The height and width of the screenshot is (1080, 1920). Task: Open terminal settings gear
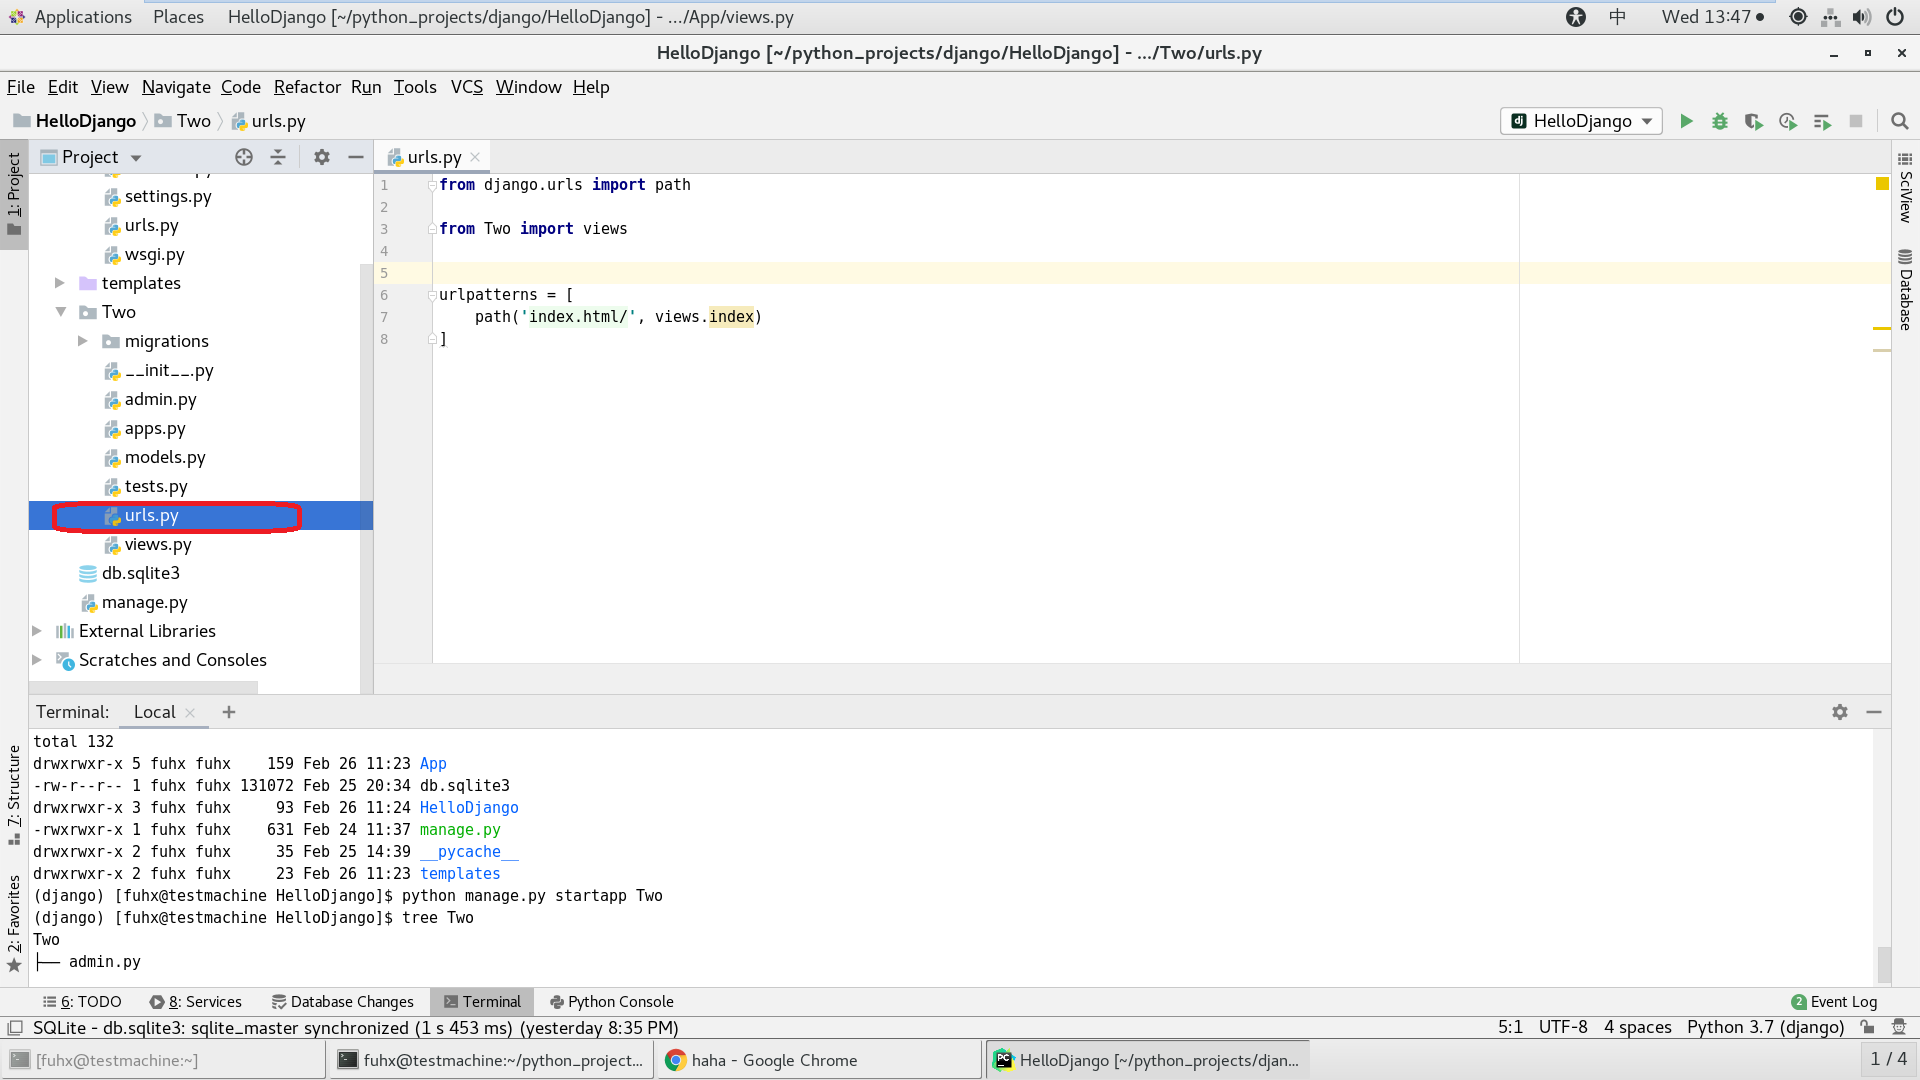(x=1840, y=712)
